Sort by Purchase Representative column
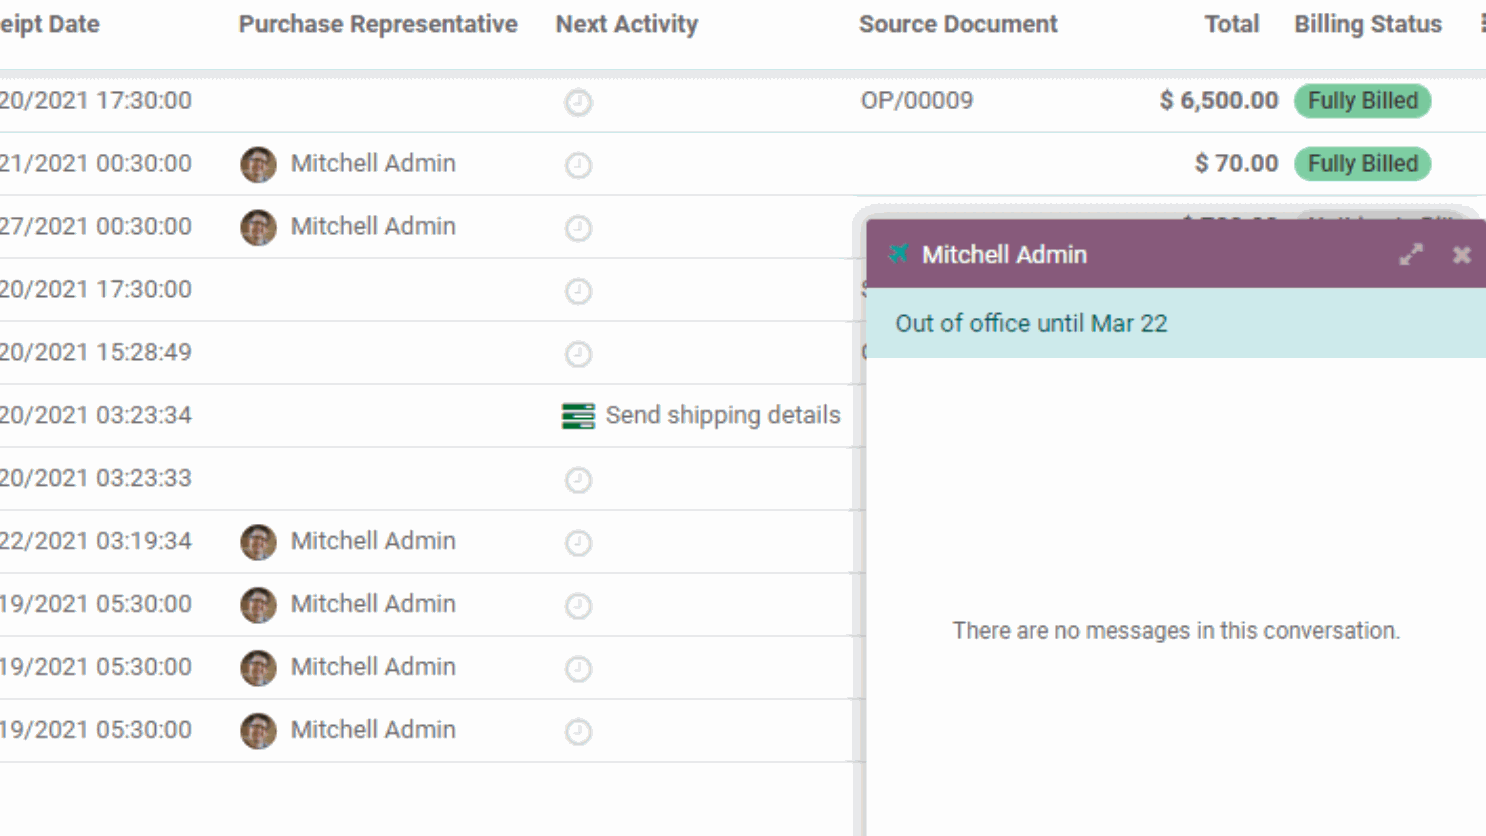The width and height of the screenshot is (1486, 836). (x=378, y=24)
